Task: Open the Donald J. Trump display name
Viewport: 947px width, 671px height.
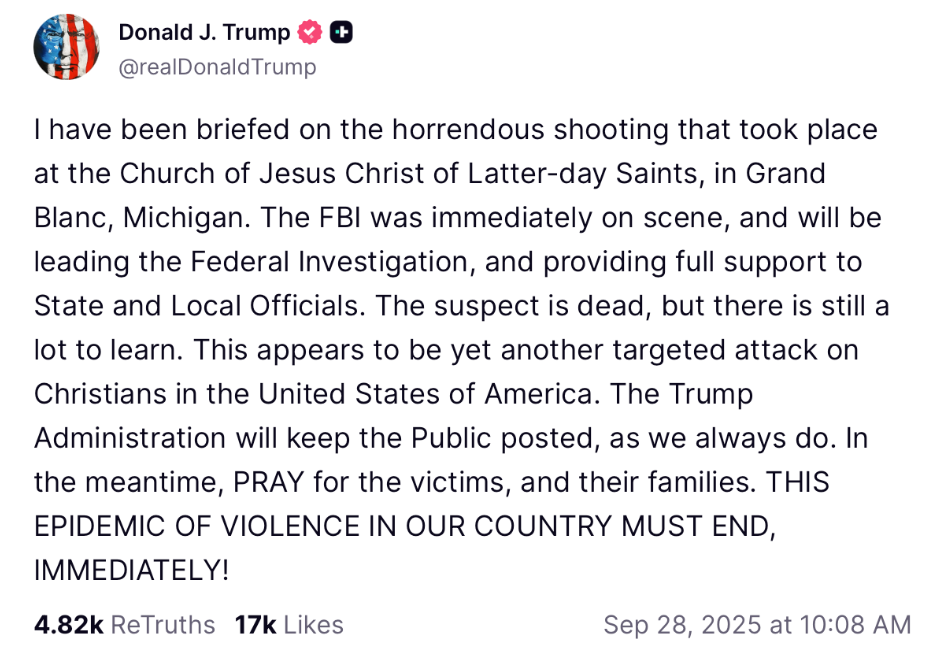Action: [204, 33]
